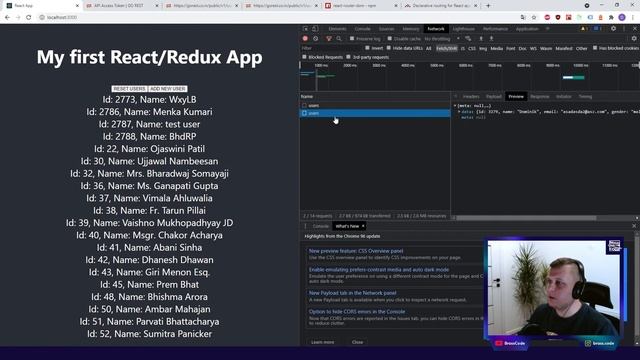This screenshot has height=360, width=640.
Task: Export HAR with the download icon
Action: point(491,38)
